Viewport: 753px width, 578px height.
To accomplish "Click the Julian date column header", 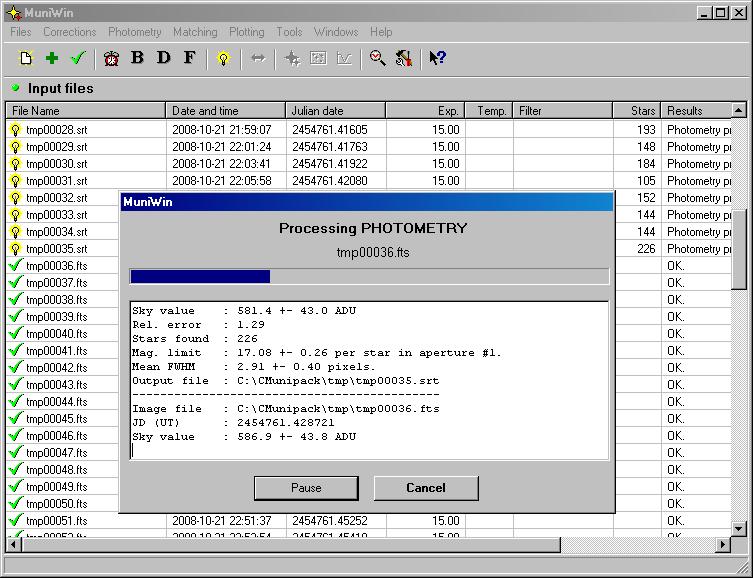I will pyautogui.click(x=335, y=111).
